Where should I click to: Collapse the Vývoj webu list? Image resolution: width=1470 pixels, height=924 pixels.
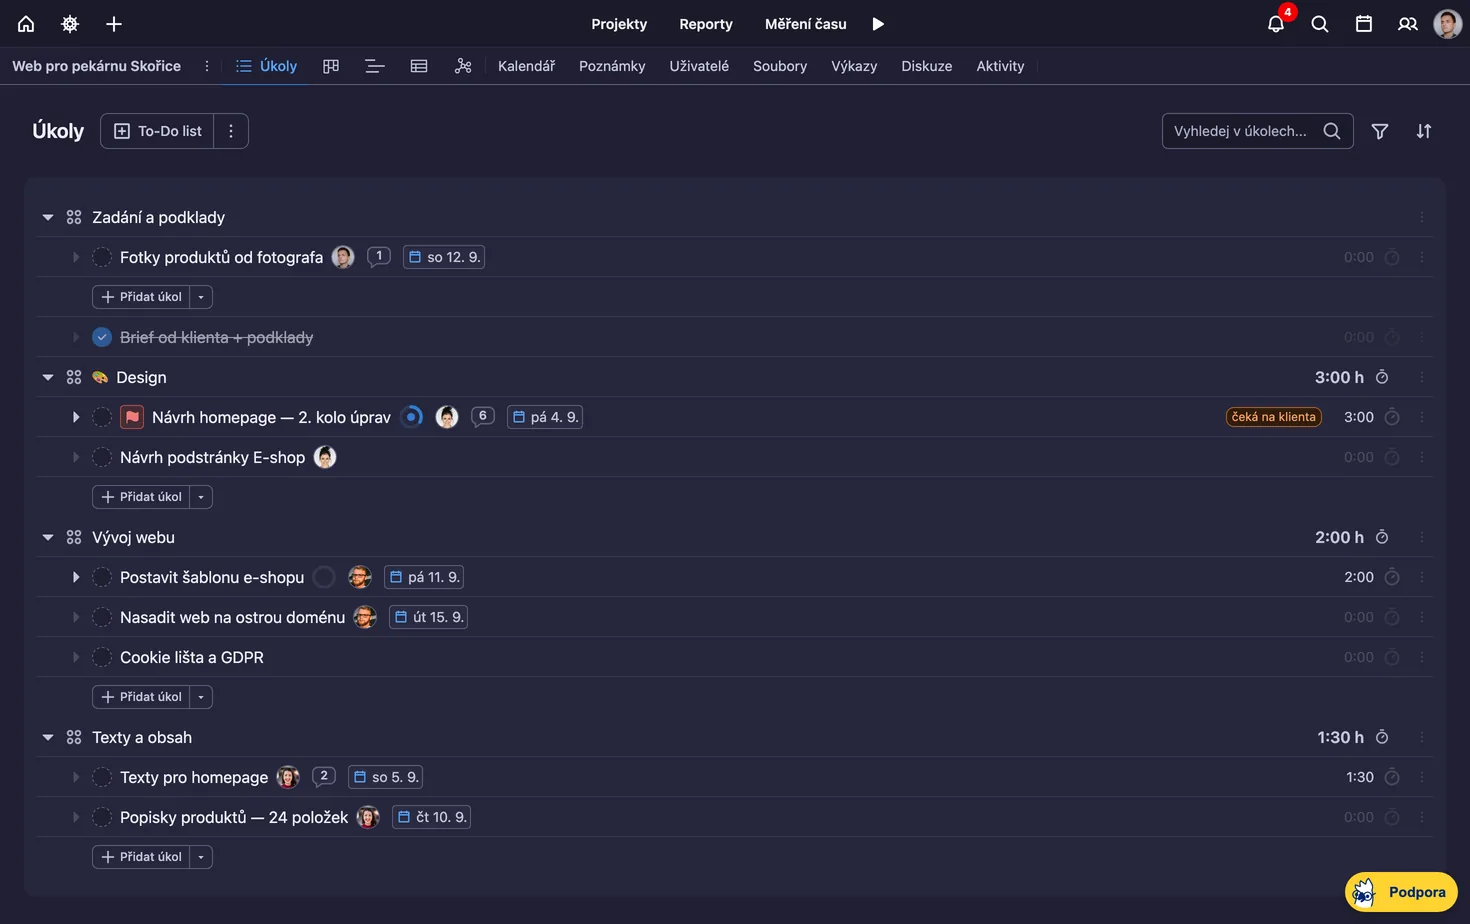coord(48,537)
